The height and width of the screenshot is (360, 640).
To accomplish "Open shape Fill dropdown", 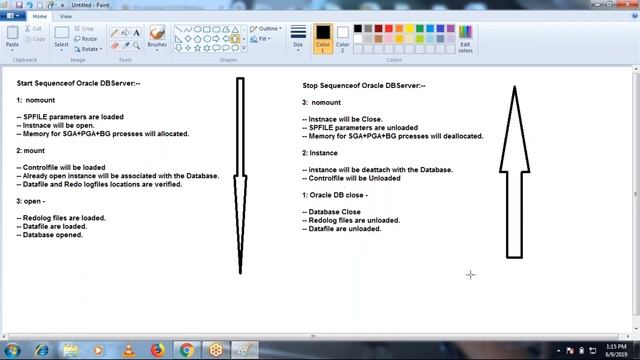I will 260,39.
